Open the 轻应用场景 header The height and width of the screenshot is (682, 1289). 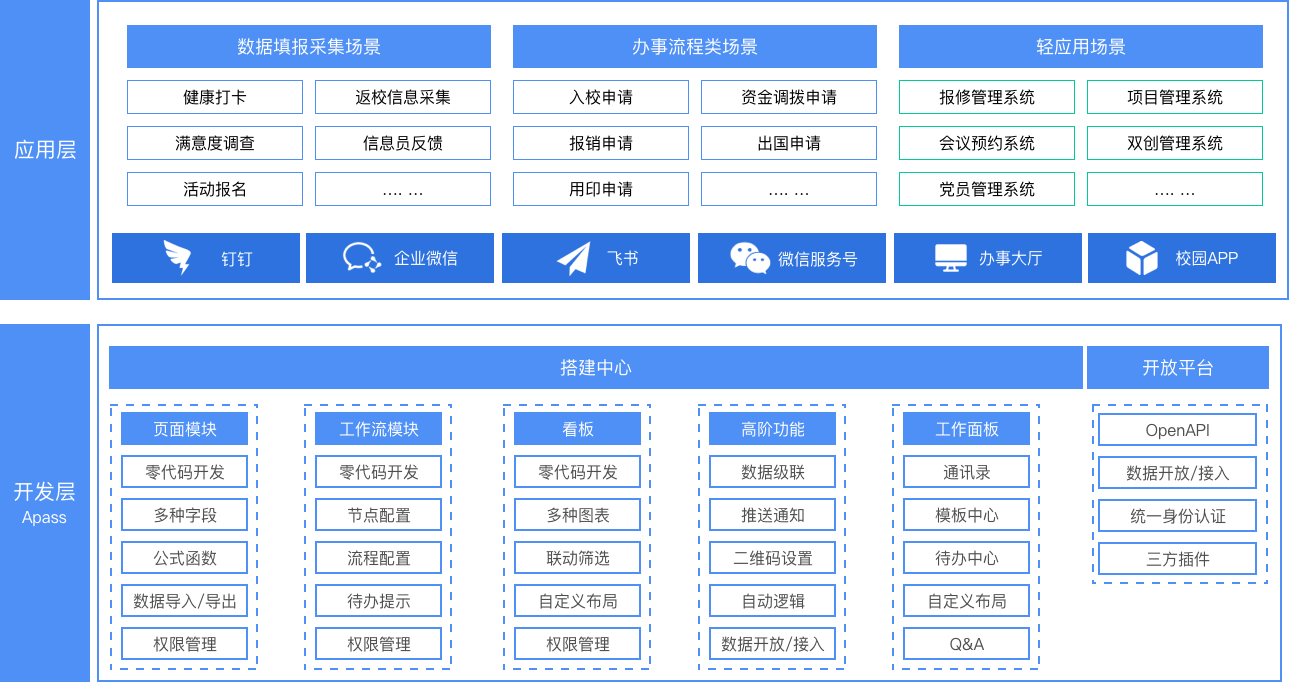pos(1080,47)
